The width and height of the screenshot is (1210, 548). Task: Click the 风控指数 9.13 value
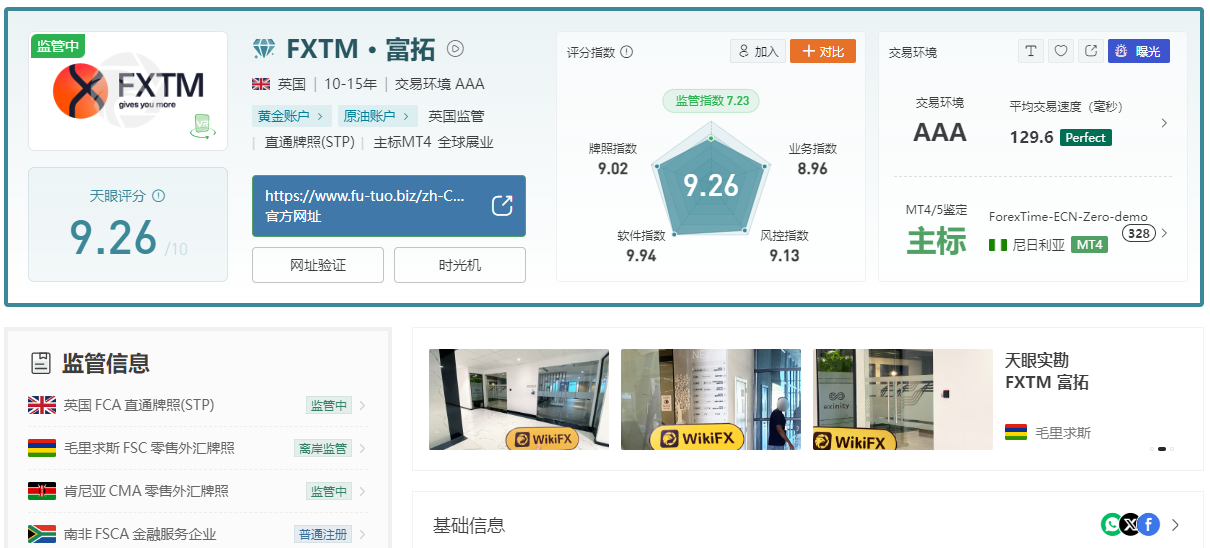784,255
